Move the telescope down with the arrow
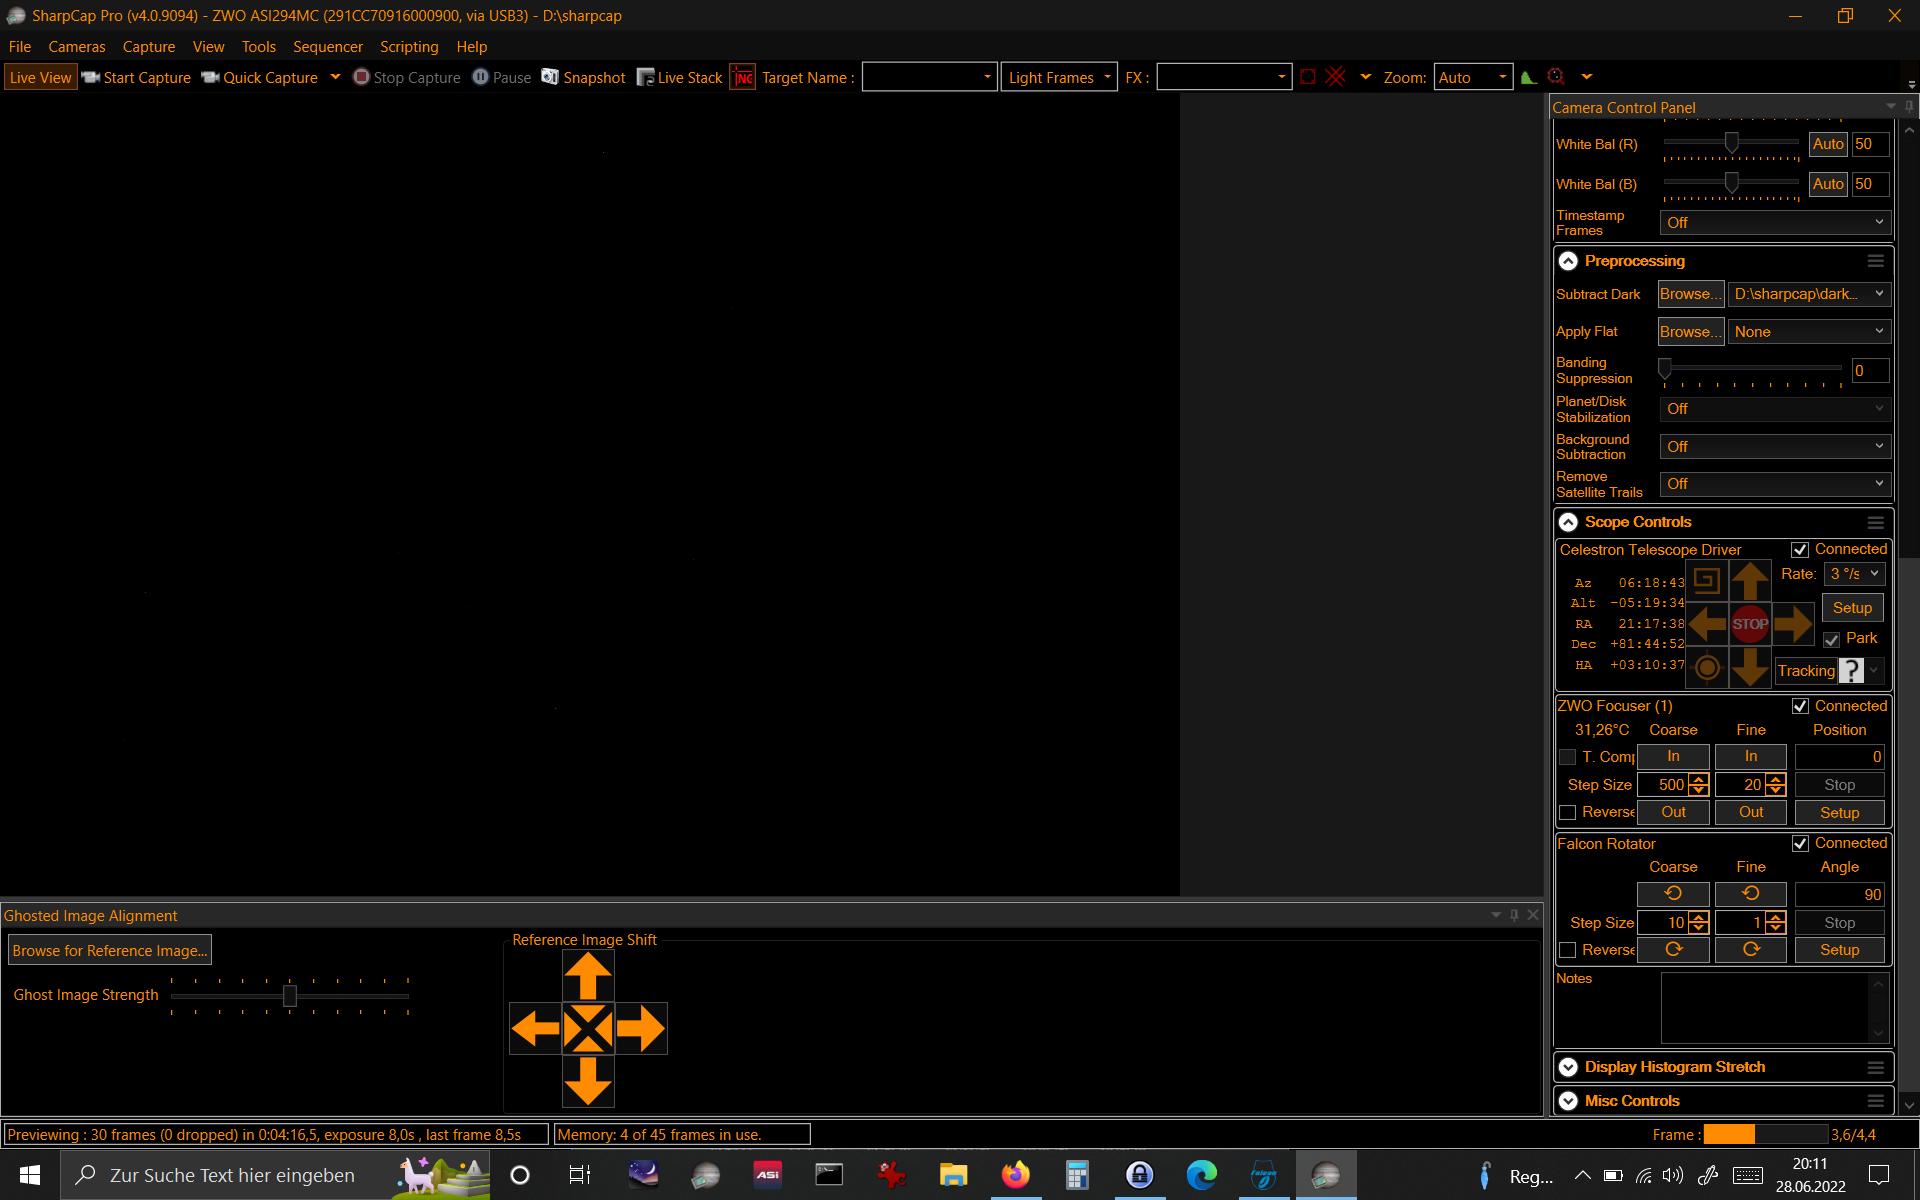 (x=1750, y=667)
